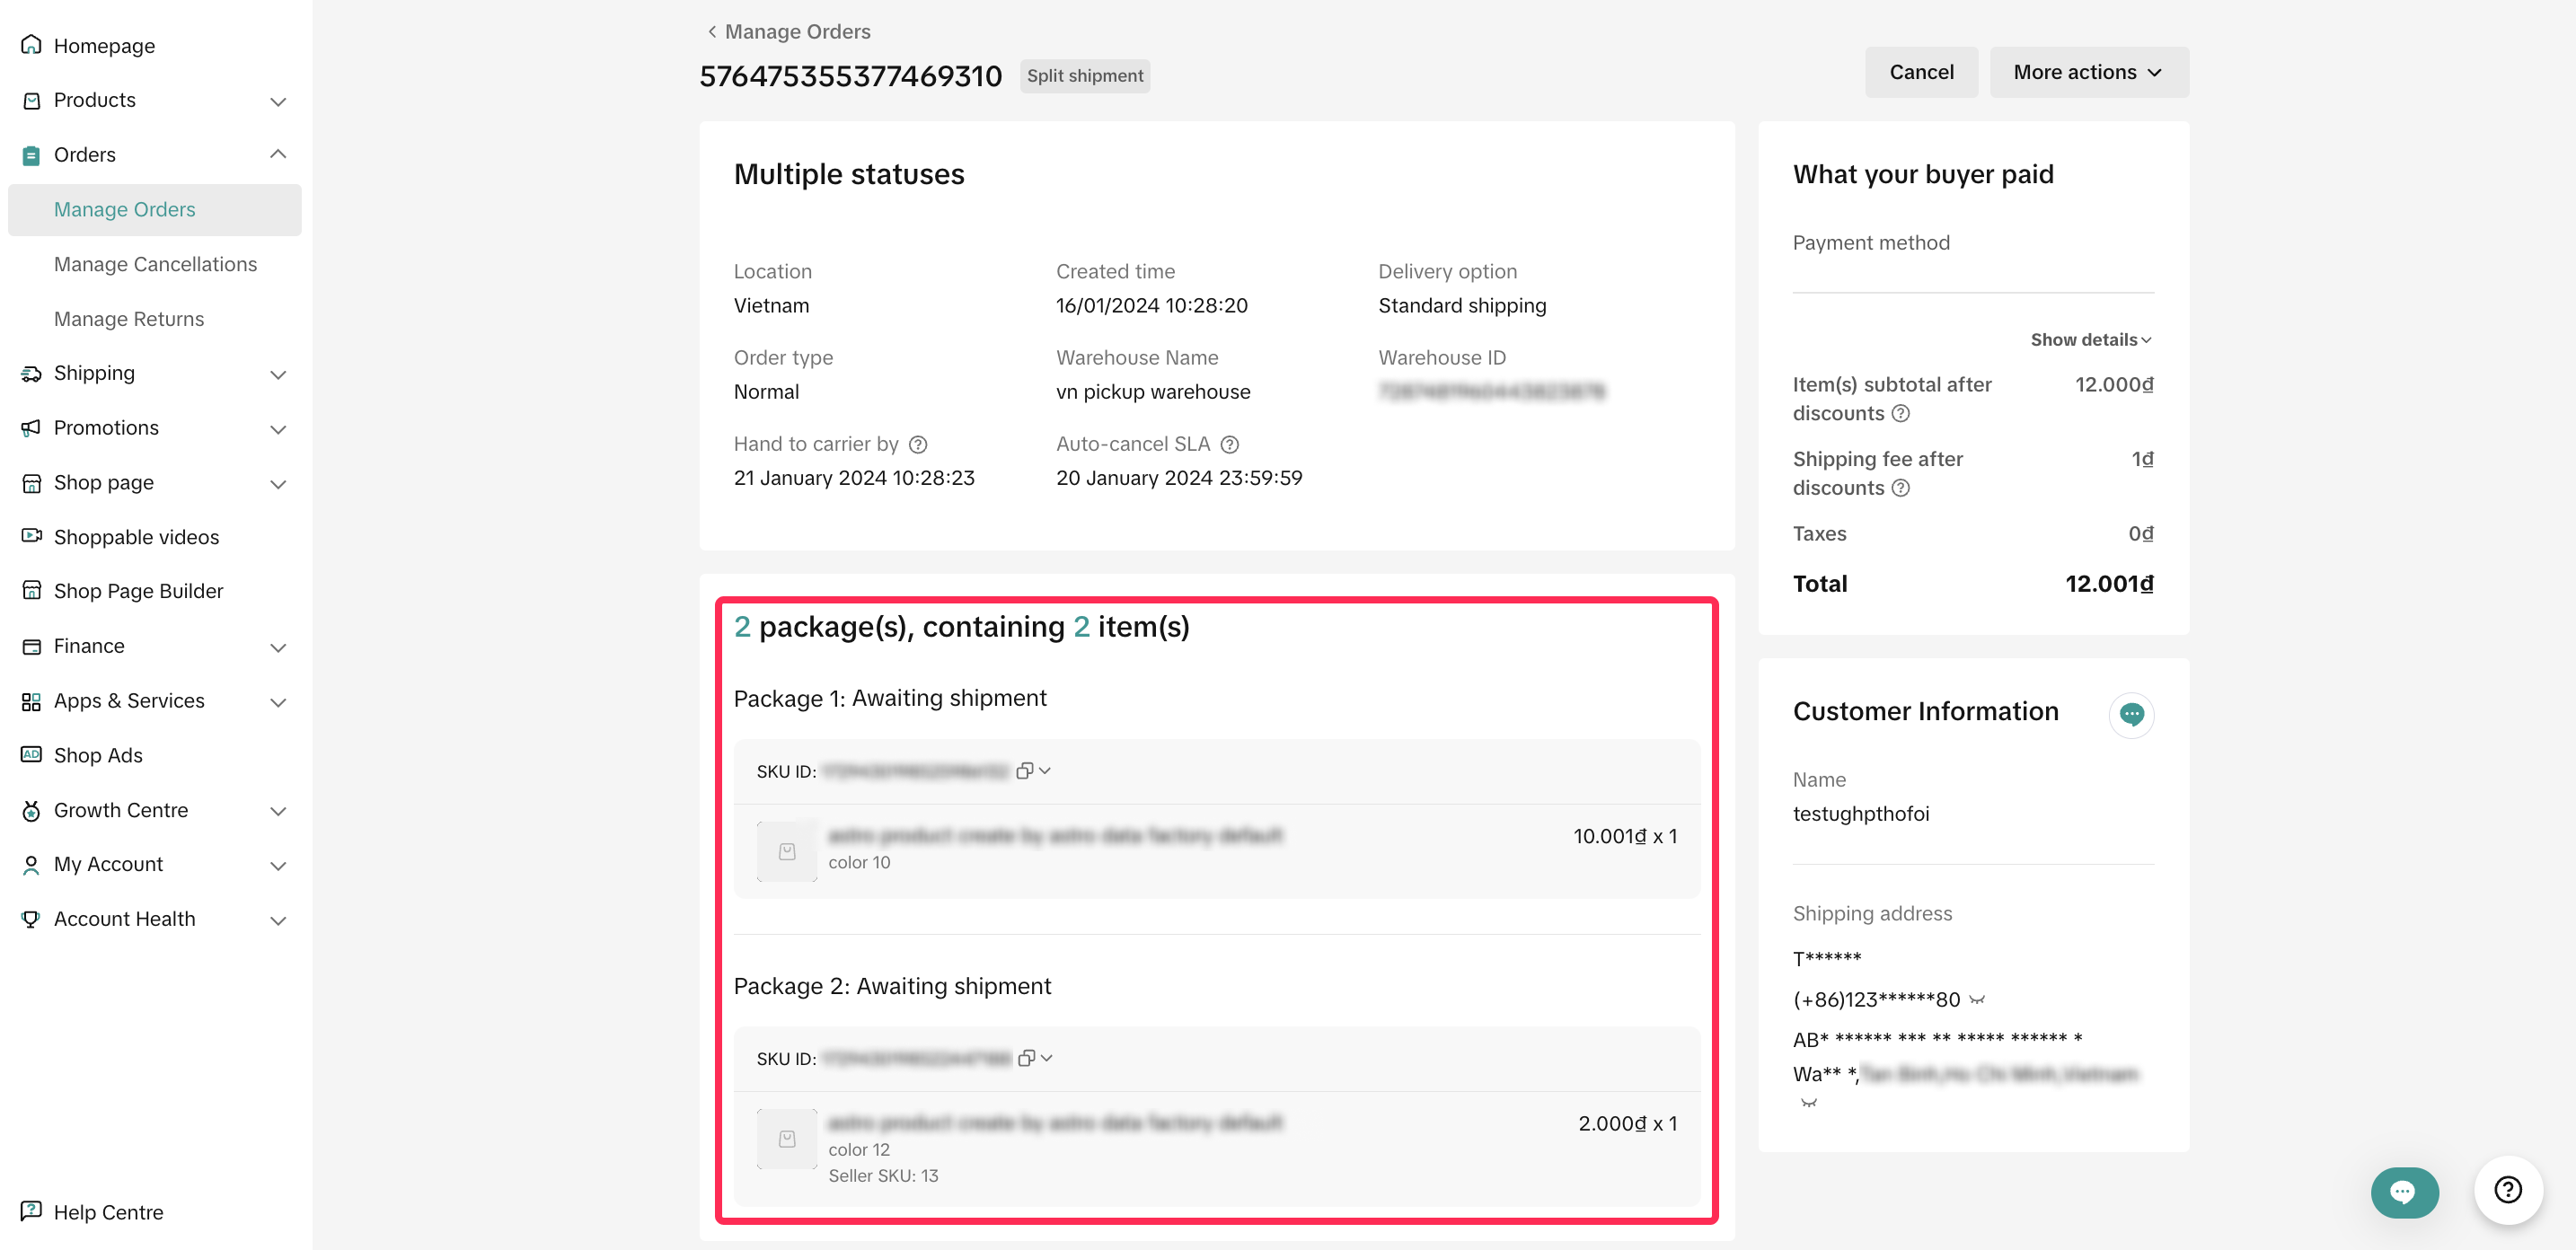Go to Manage Returns page
The image size is (2576, 1250).
point(129,319)
